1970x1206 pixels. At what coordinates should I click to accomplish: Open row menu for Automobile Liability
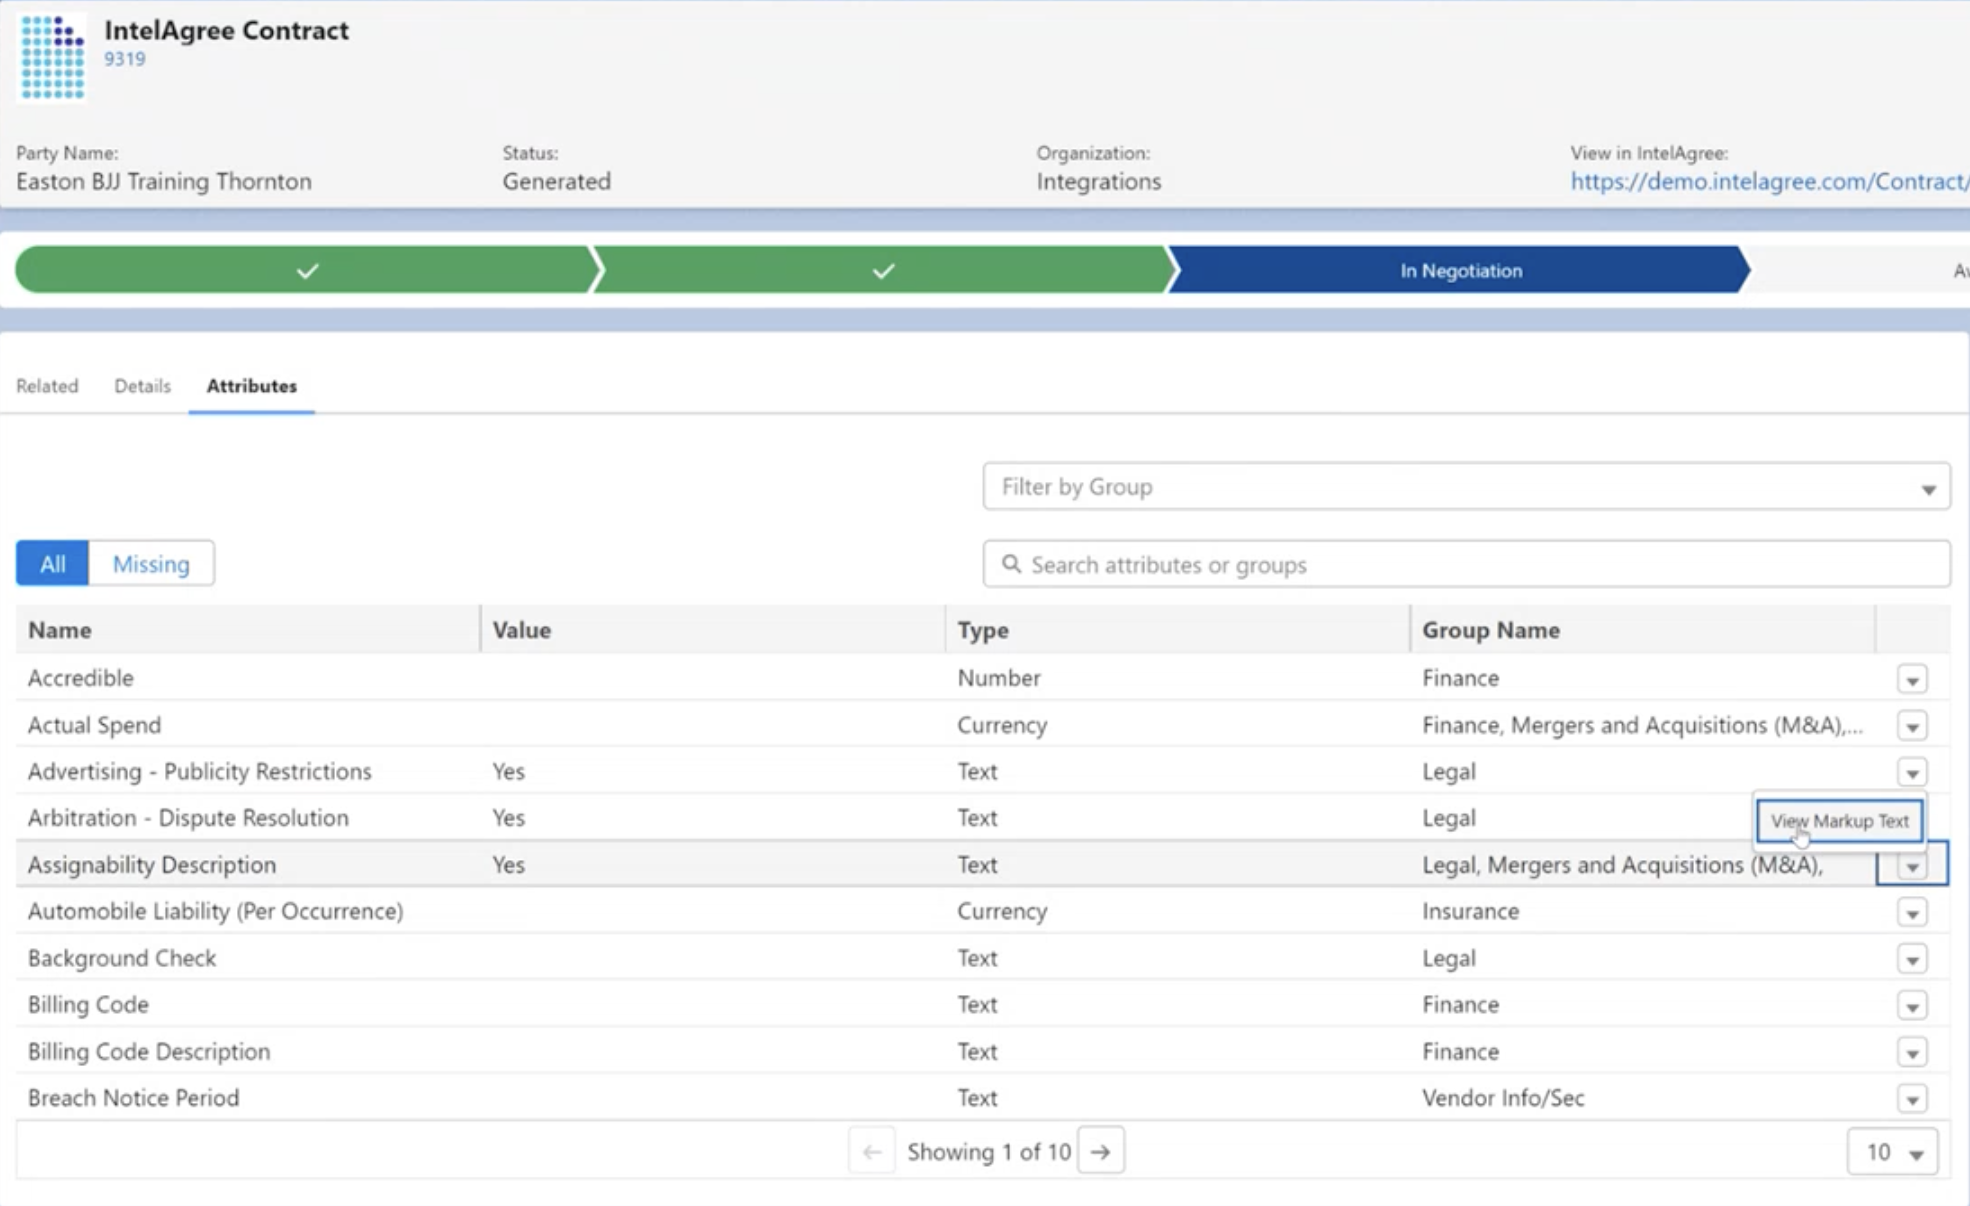pos(1912,912)
